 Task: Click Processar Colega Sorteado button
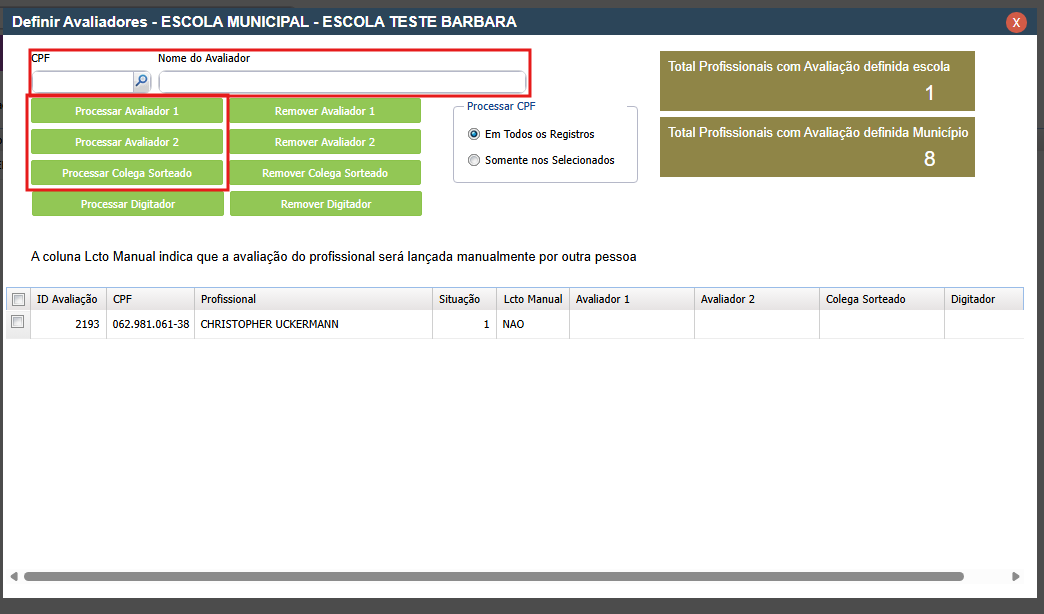coord(127,173)
